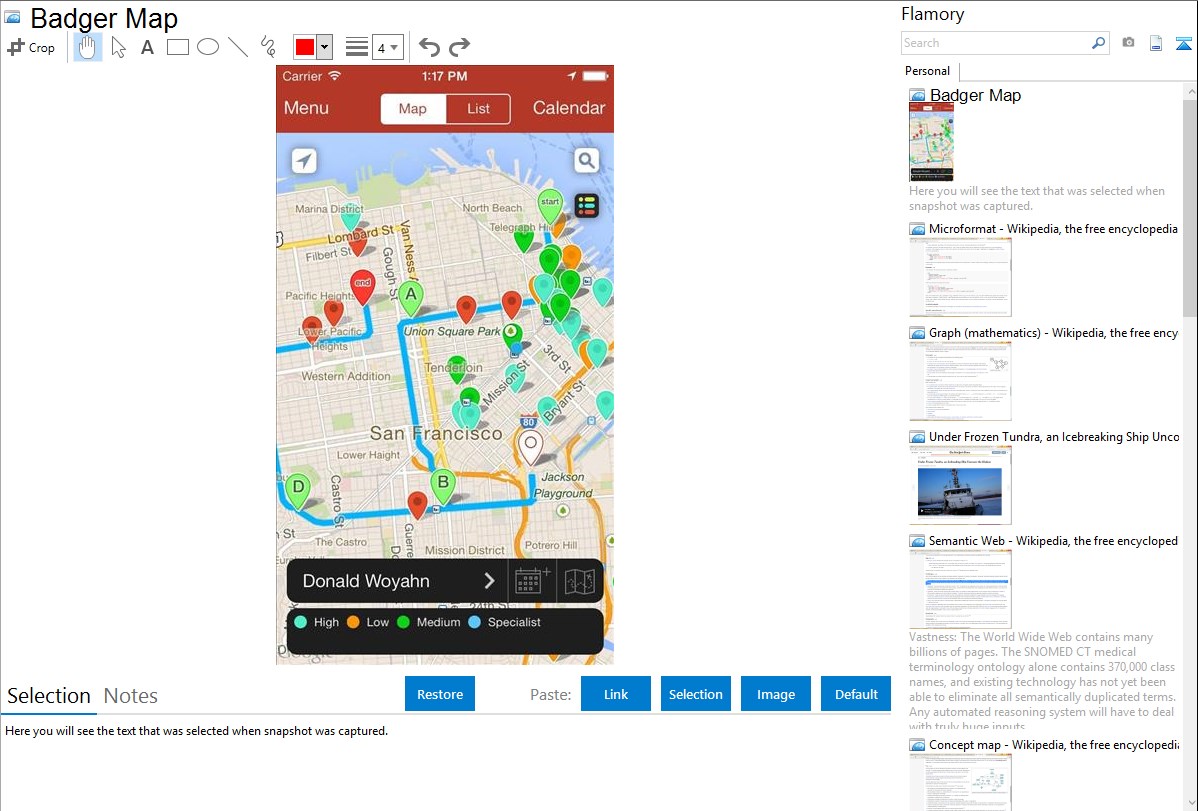Select the Crop tool
The image size is (1198, 811).
pyautogui.click(x=31, y=47)
